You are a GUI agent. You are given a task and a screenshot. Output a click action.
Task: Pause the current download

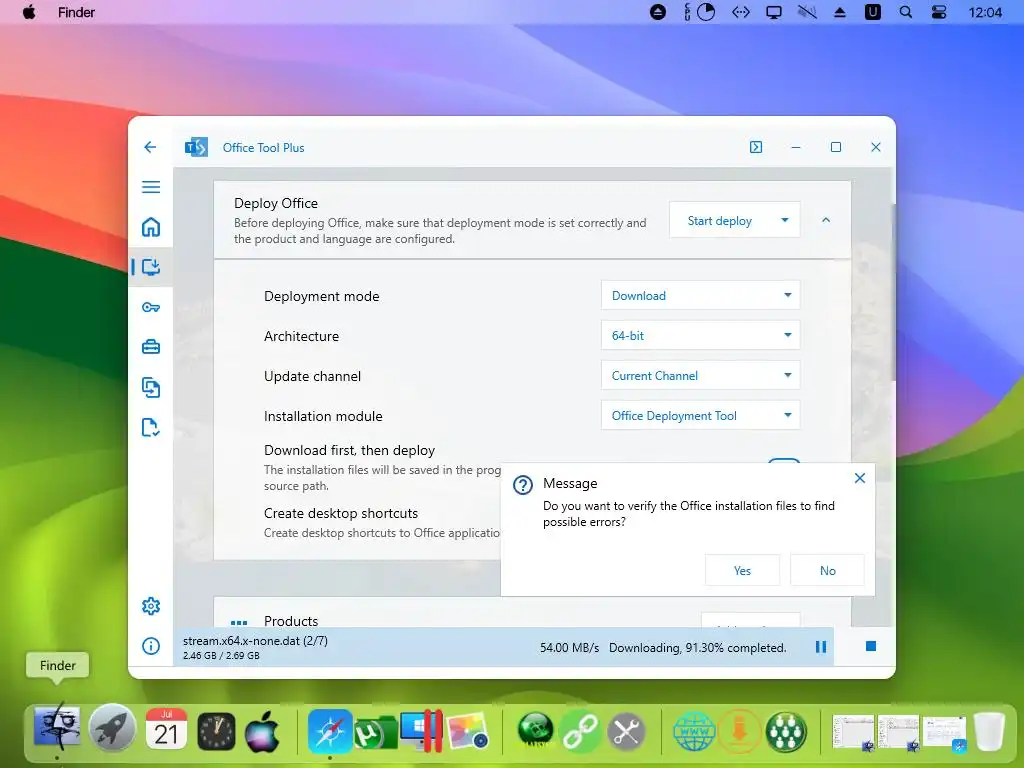(x=821, y=647)
